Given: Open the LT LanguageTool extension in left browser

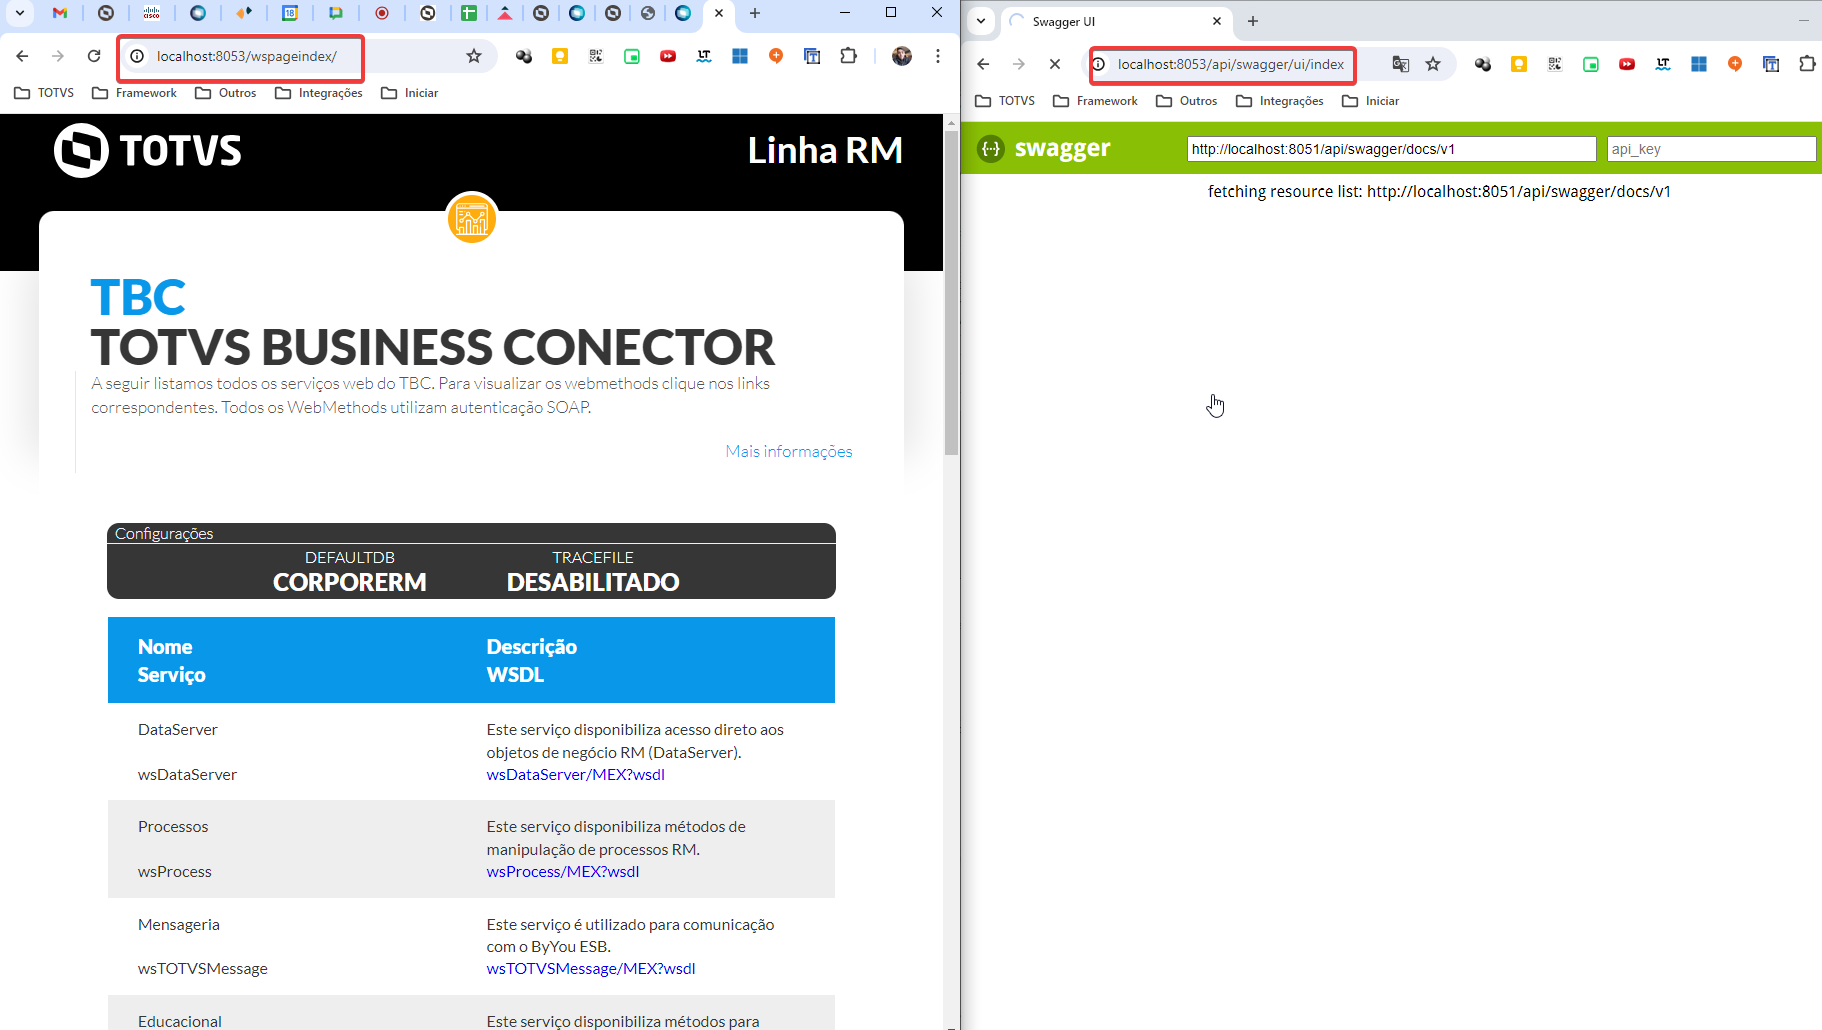Looking at the screenshot, I should click(x=704, y=56).
